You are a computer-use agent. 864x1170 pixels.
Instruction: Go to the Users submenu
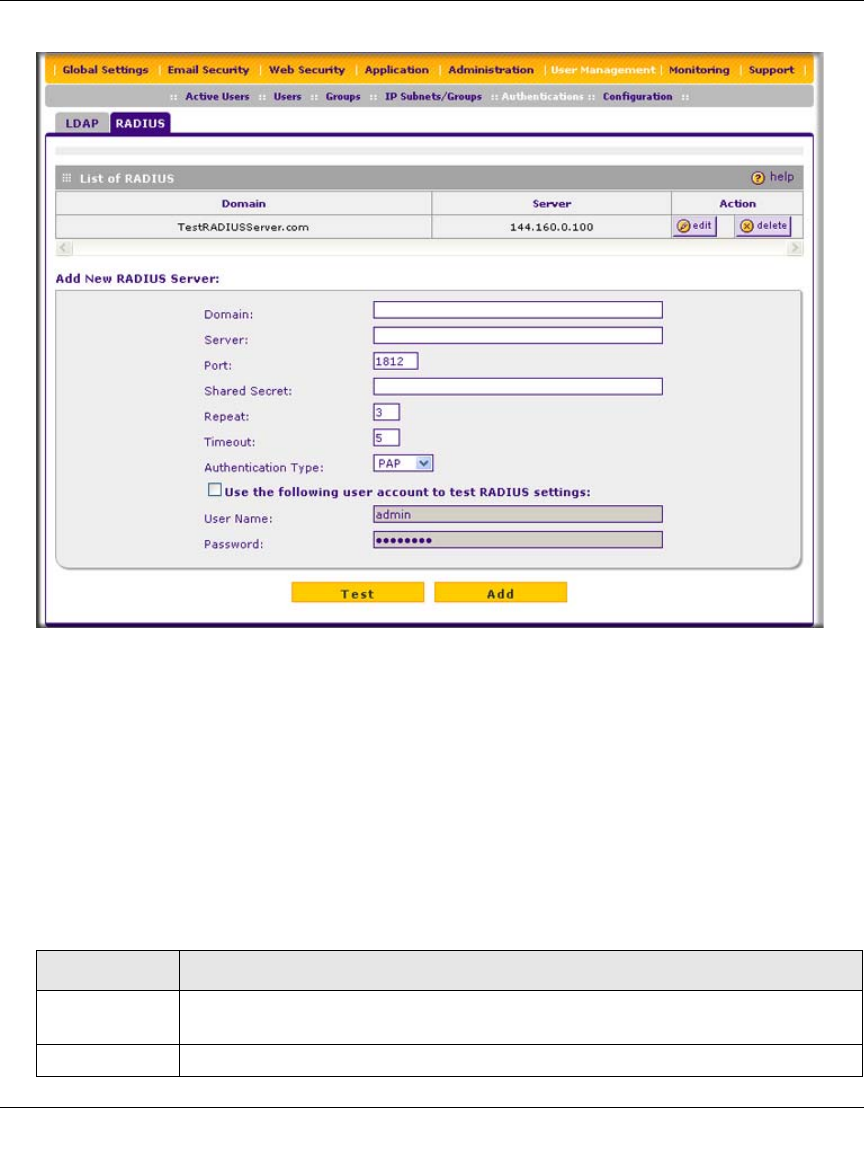point(287,97)
